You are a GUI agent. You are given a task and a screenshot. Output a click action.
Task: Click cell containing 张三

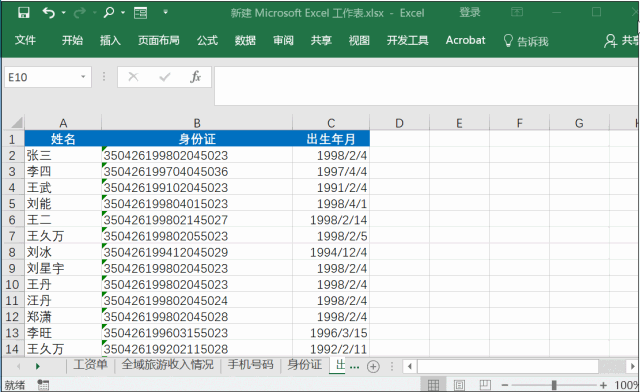pyautogui.click(x=63, y=155)
